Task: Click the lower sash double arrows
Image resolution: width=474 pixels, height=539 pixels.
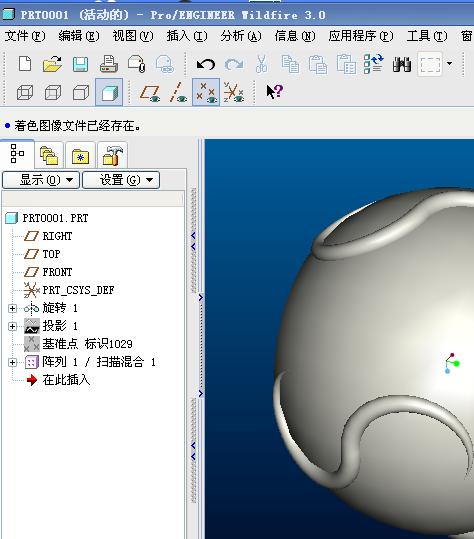Action: 193,451
